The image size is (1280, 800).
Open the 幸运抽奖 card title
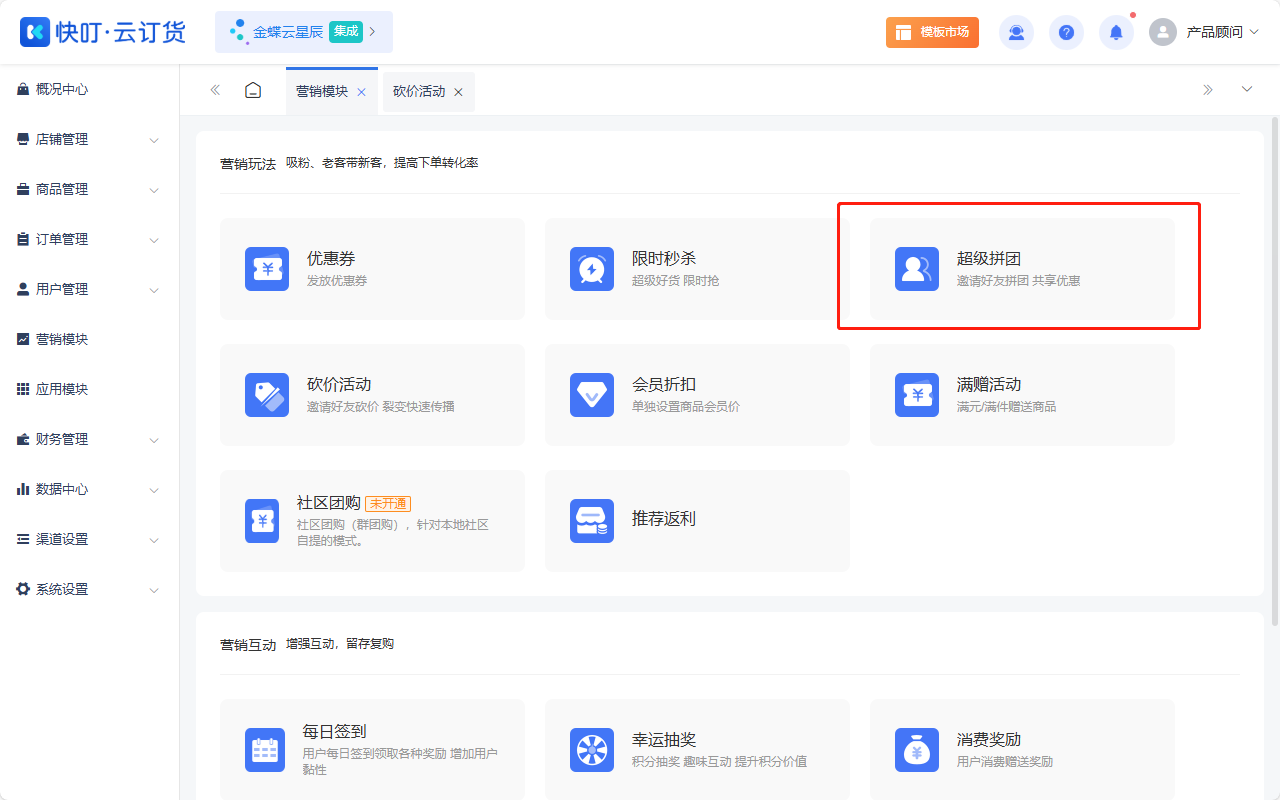pos(664,740)
